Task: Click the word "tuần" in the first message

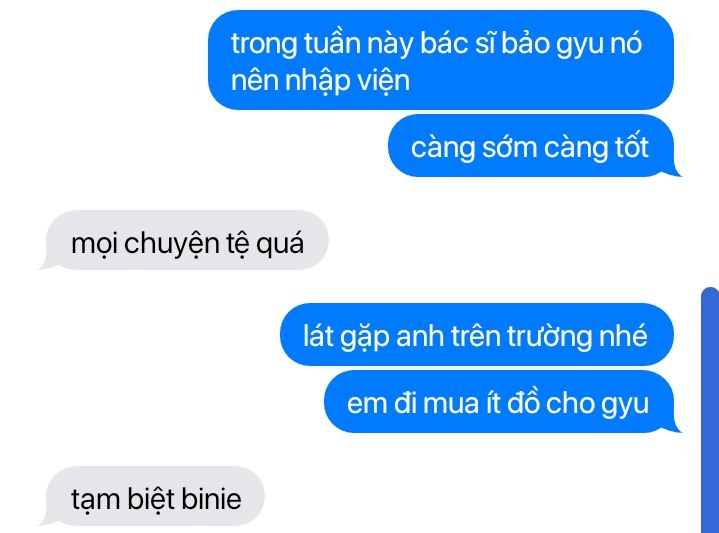Action: [x=332, y=43]
